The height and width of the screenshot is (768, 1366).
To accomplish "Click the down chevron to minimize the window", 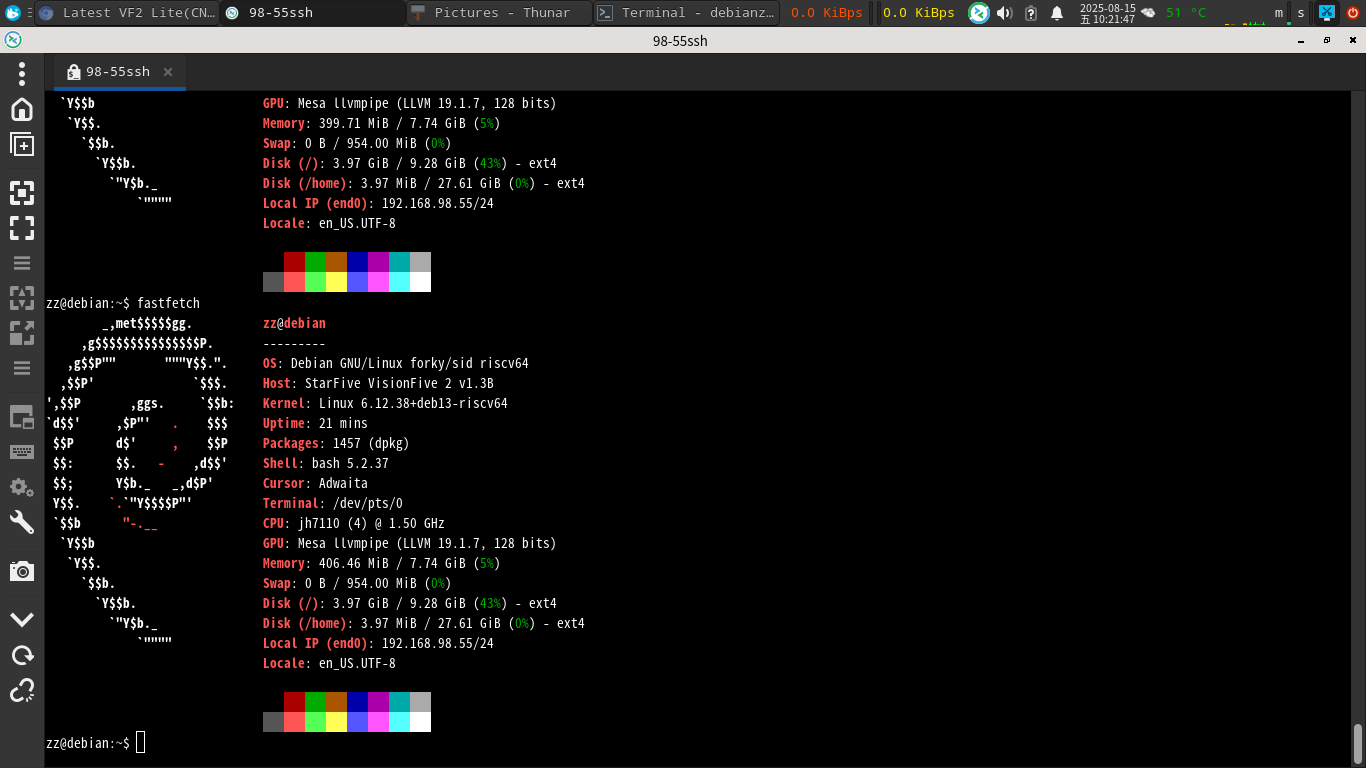I will pos(22,619).
